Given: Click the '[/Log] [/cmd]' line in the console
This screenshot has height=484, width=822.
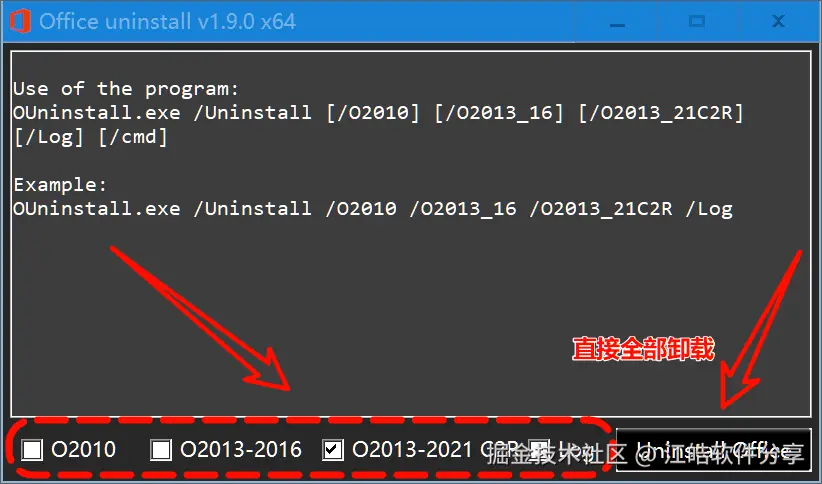Looking at the screenshot, I should pyautogui.click(x=90, y=137).
